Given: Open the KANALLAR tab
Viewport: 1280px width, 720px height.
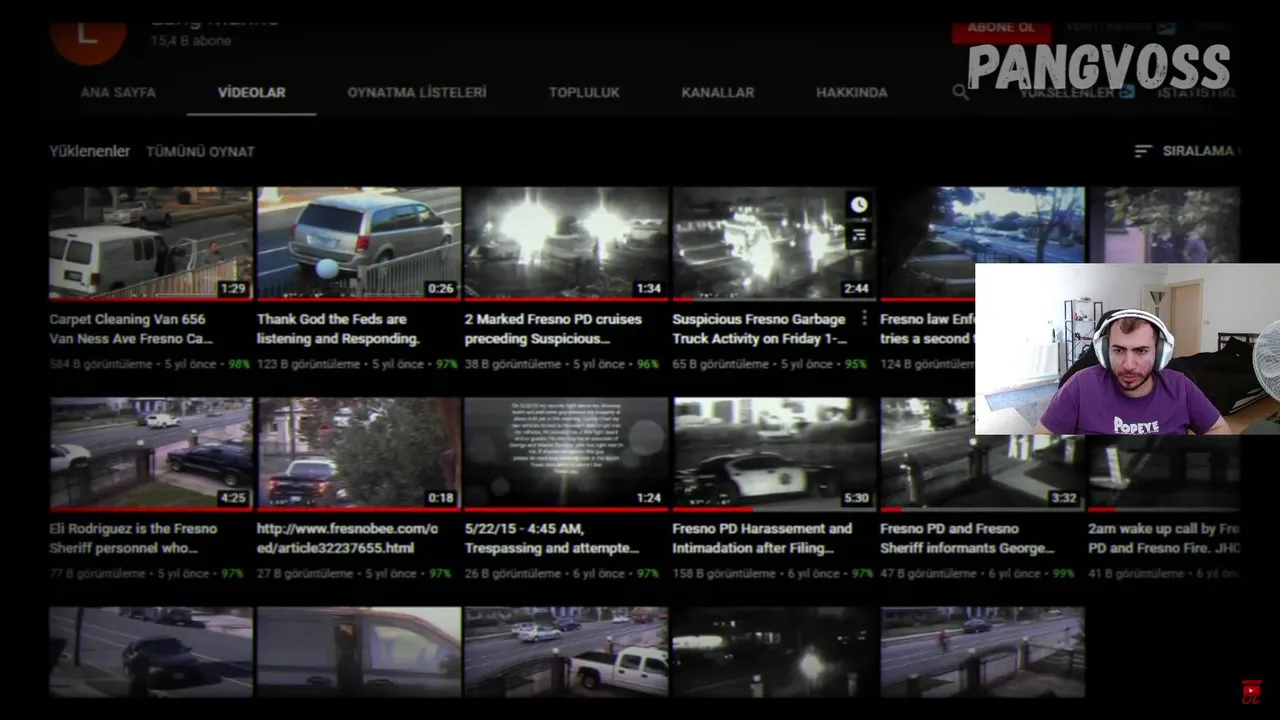Looking at the screenshot, I should (x=718, y=92).
